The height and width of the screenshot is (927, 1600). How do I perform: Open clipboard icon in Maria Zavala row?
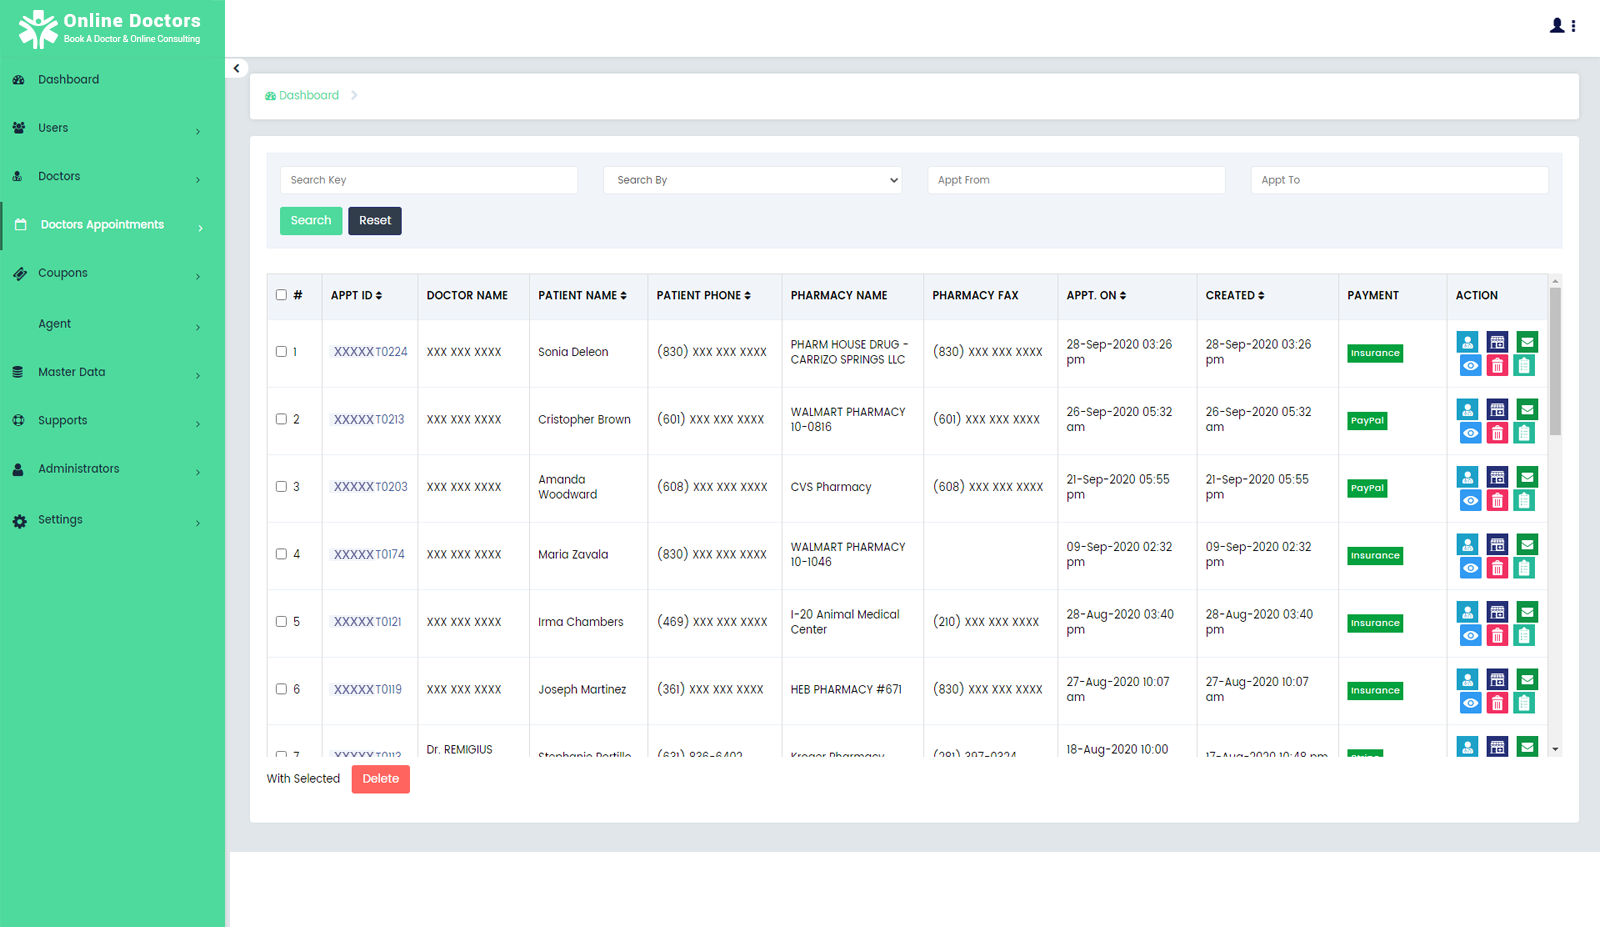click(x=1524, y=568)
